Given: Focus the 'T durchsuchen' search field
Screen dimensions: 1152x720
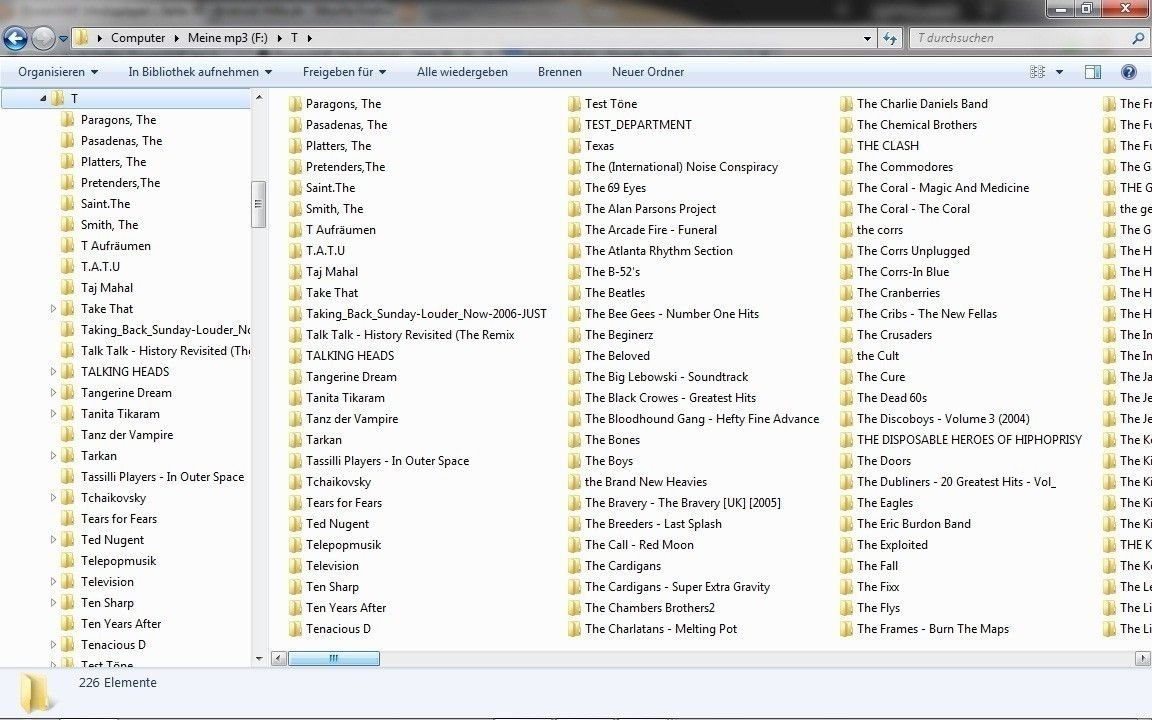Looking at the screenshot, I should (x=1021, y=38).
